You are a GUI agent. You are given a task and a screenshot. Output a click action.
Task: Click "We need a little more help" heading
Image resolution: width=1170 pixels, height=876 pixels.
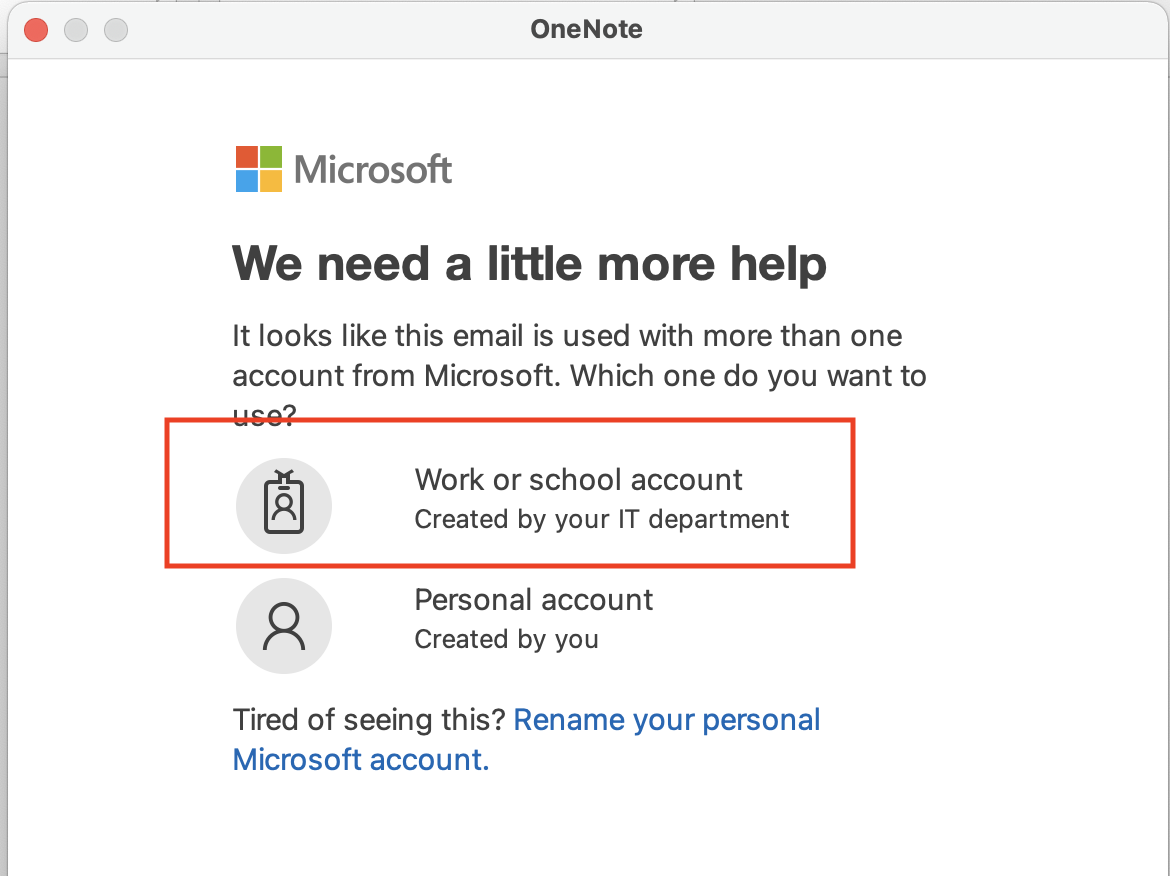point(529,264)
